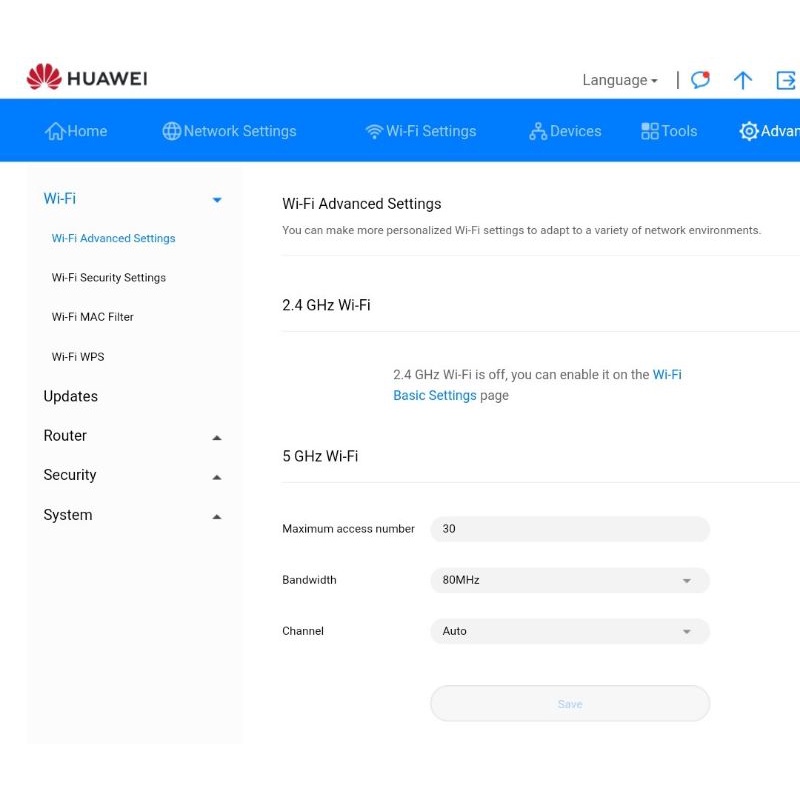The width and height of the screenshot is (800, 800).
Task: Click the Tools grid icon
Action: point(649,131)
